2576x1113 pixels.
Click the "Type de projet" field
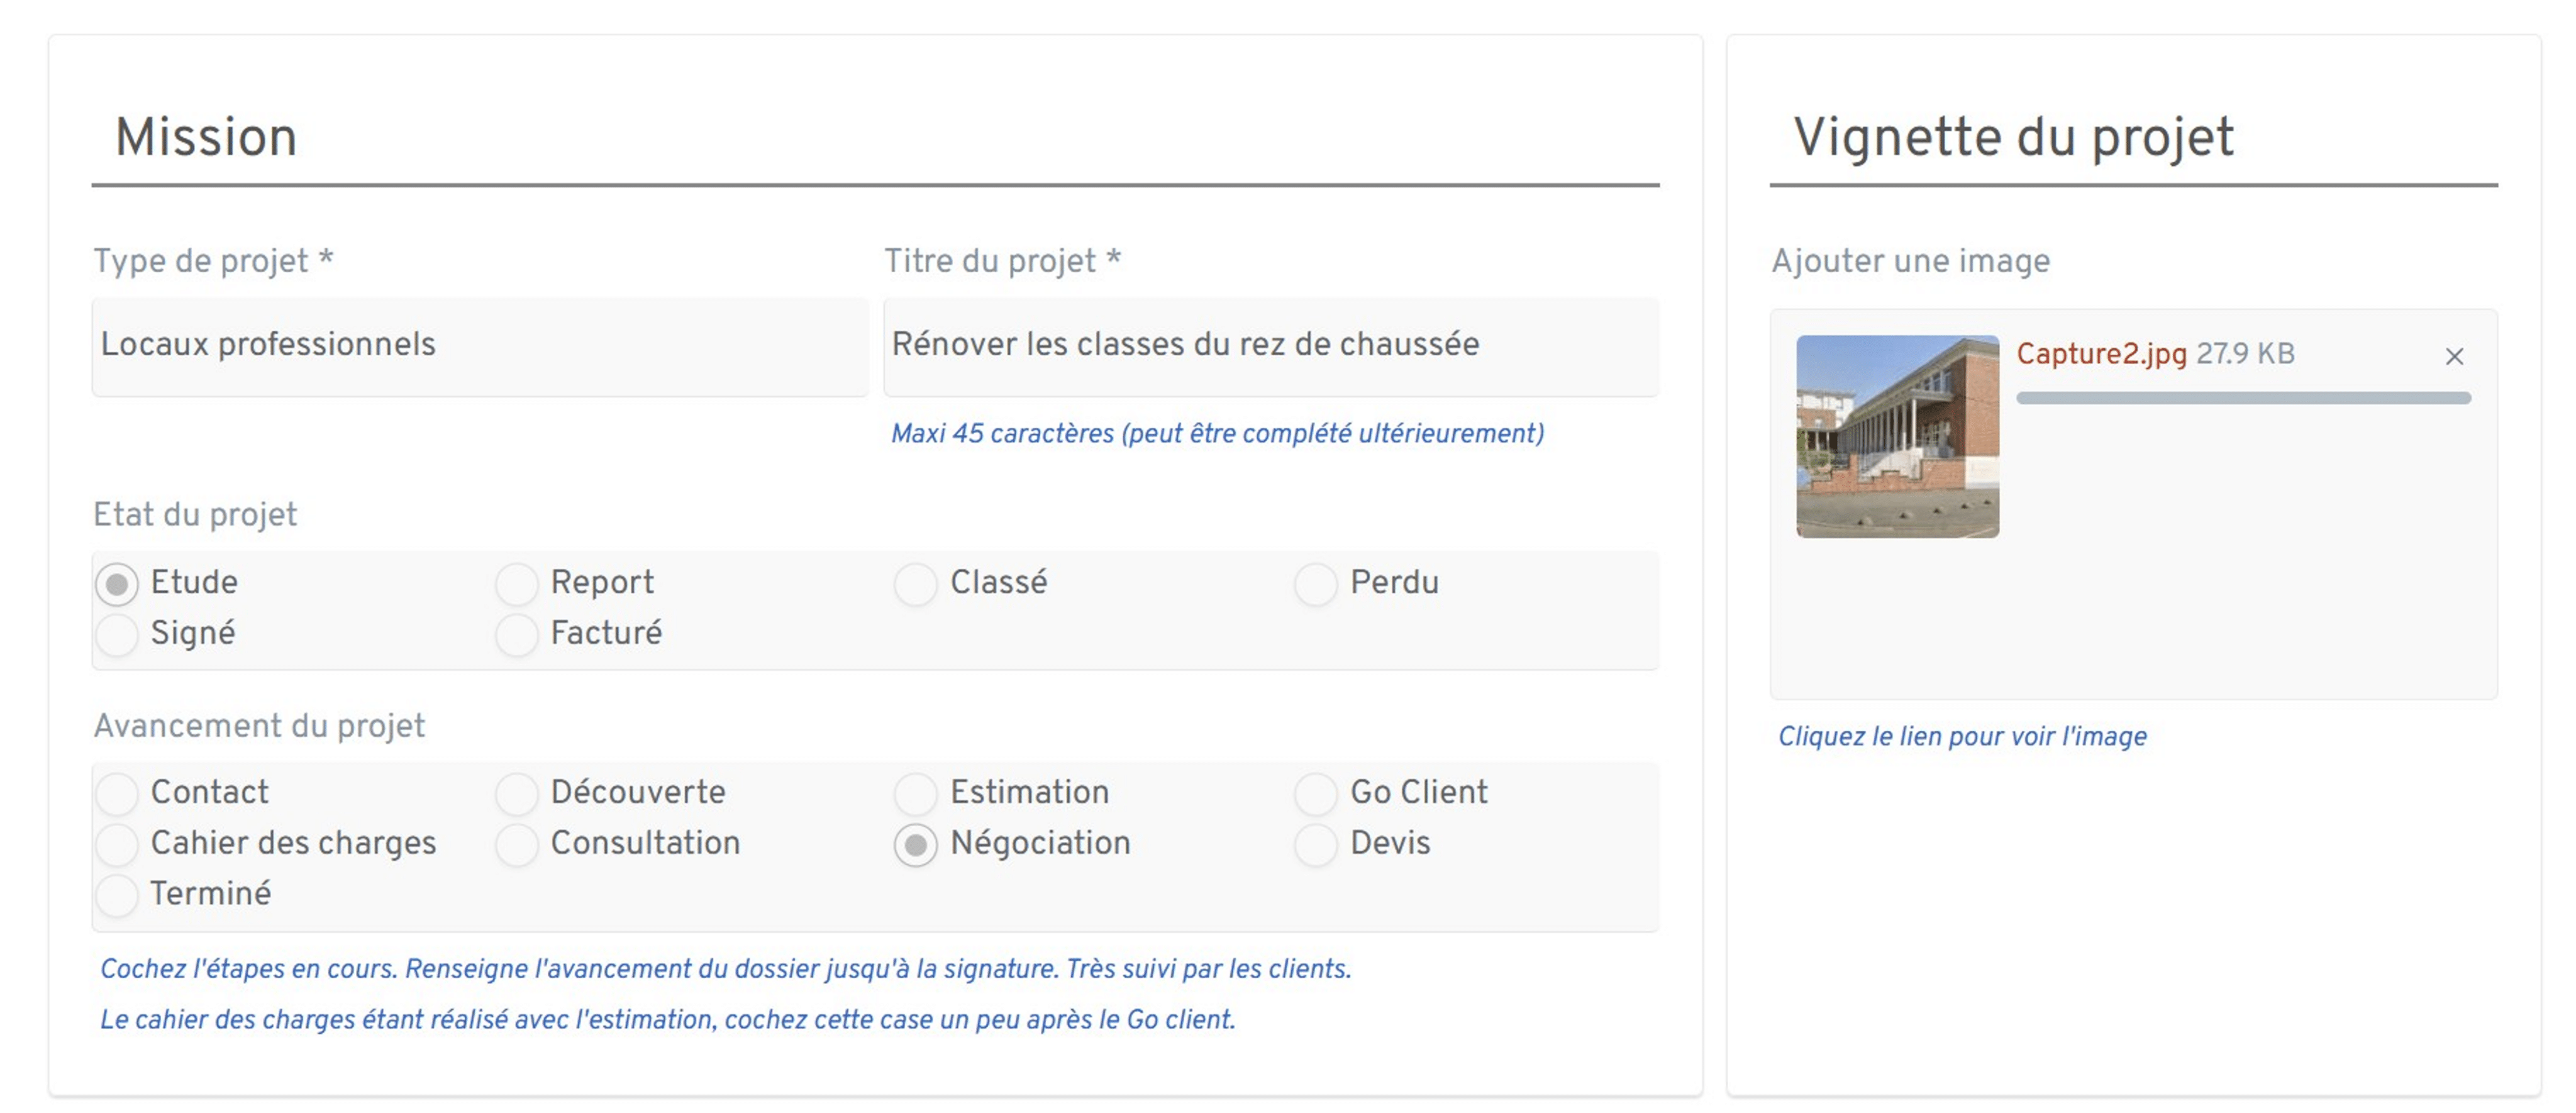click(x=480, y=345)
